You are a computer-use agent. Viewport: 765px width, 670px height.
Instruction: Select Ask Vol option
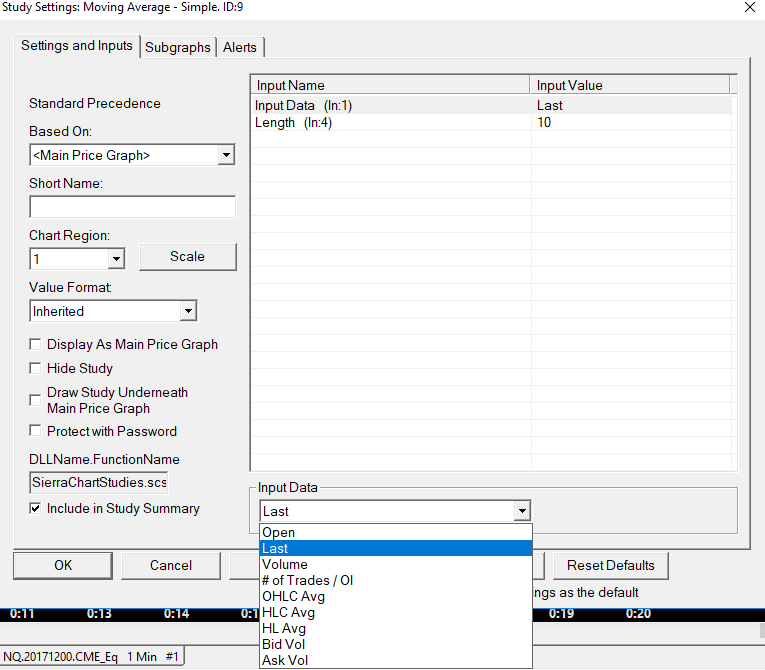(396, 660)
